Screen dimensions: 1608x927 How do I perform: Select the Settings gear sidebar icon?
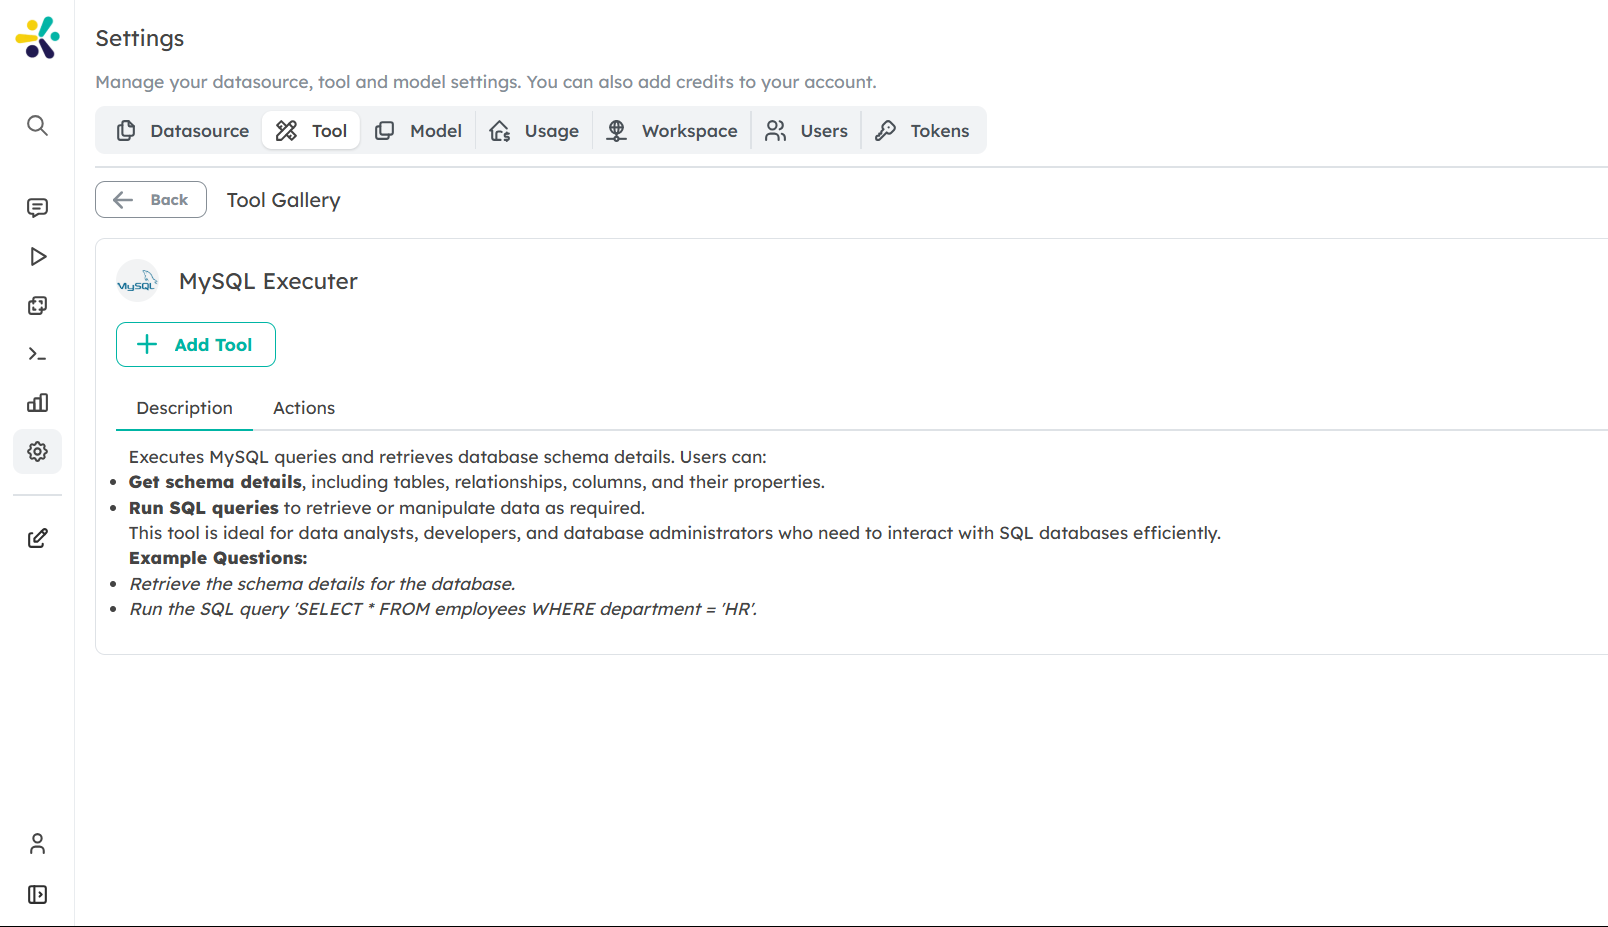click(x=37, y=451)
